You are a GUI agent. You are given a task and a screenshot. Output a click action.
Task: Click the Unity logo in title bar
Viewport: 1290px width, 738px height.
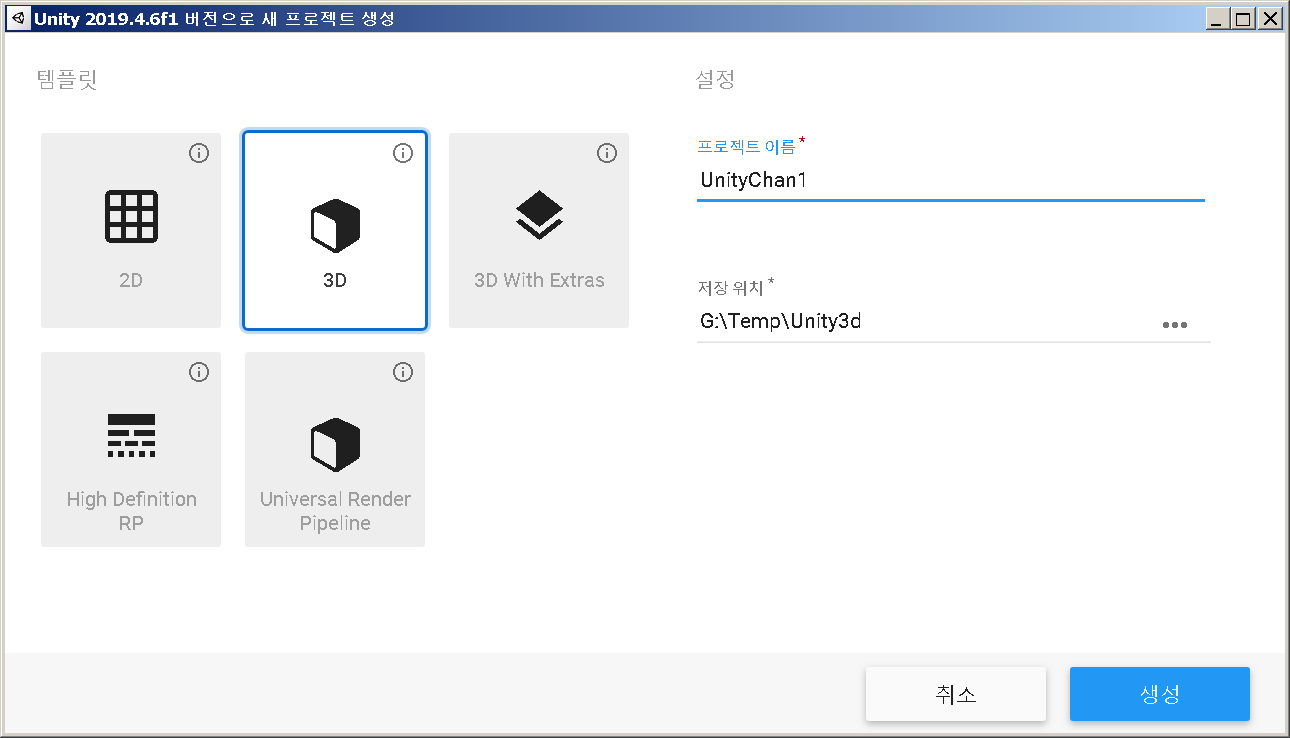18,18
